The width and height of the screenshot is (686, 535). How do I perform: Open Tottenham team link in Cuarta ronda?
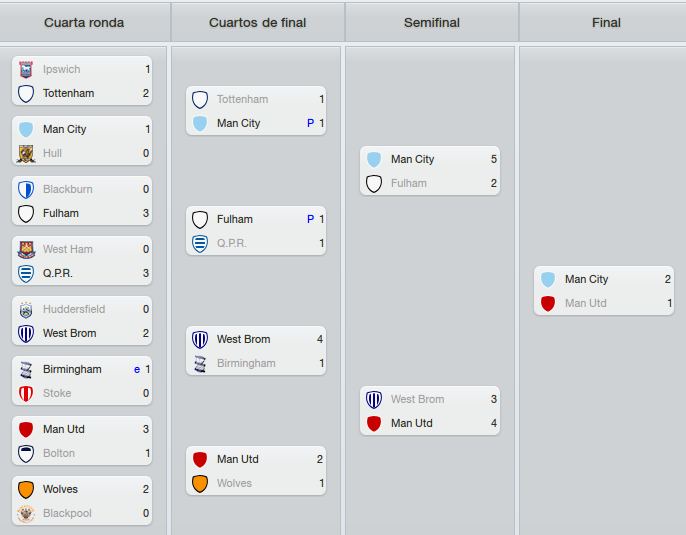(x=68, y=93)
